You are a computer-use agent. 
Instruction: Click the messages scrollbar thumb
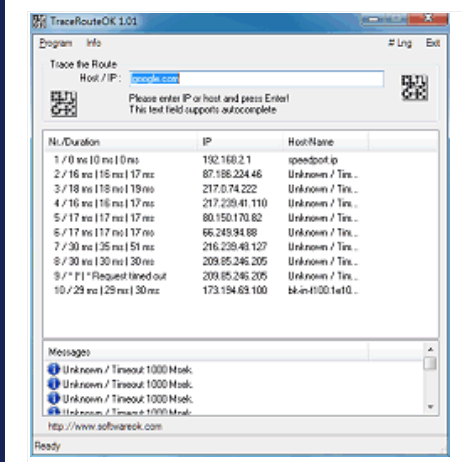pyautogui.click(x=430, y=363)
